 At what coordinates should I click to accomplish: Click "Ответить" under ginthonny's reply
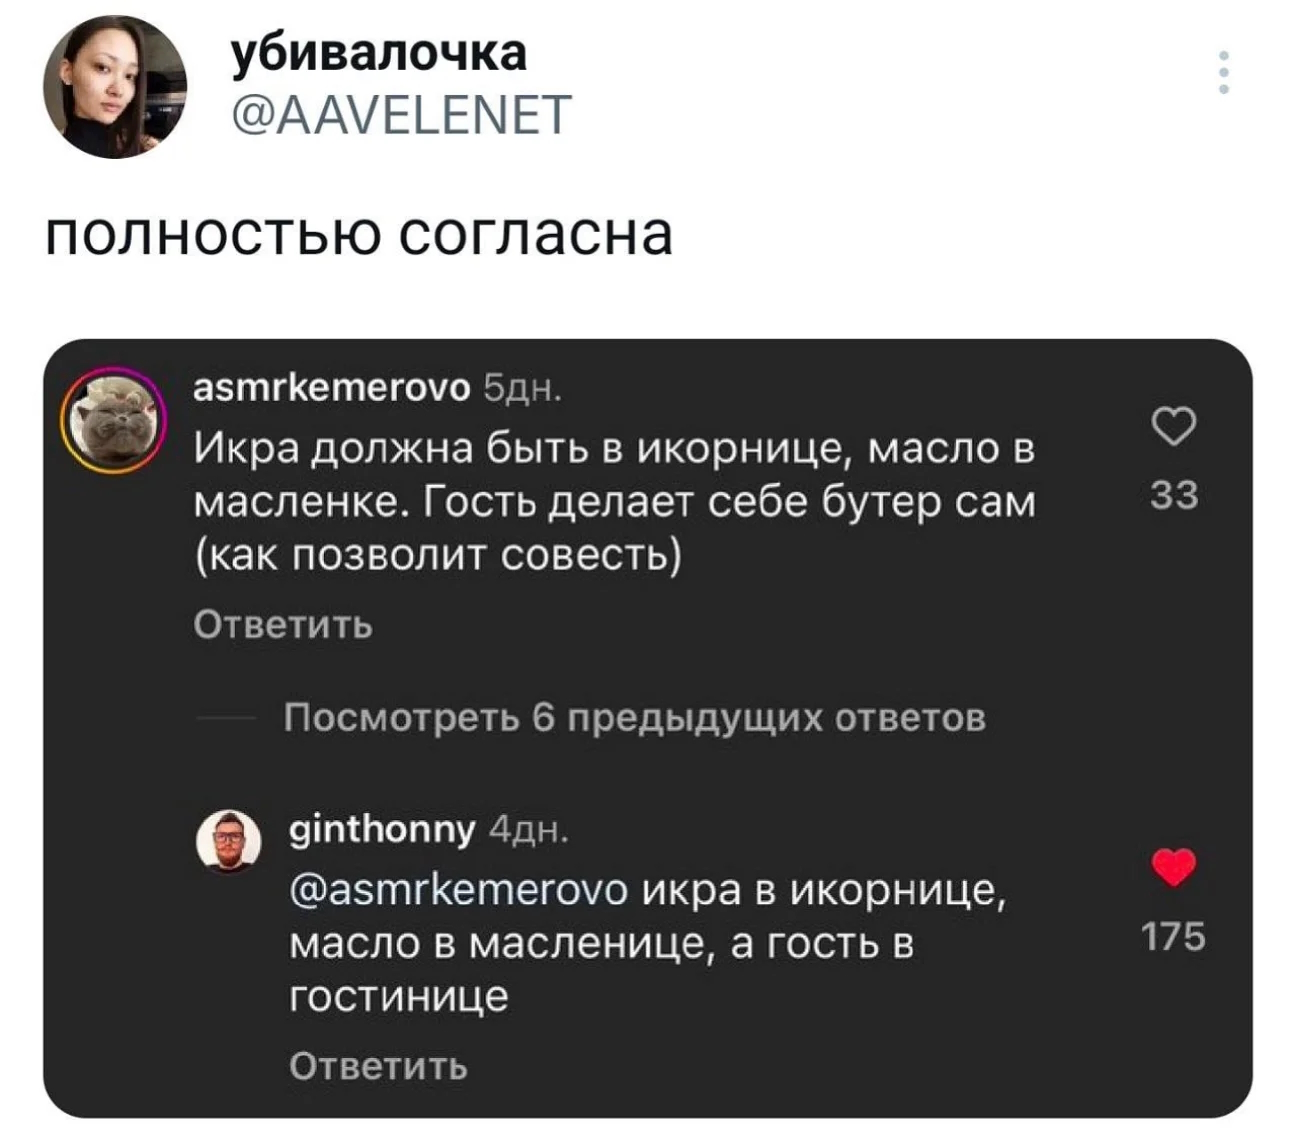coord(378,1068)
